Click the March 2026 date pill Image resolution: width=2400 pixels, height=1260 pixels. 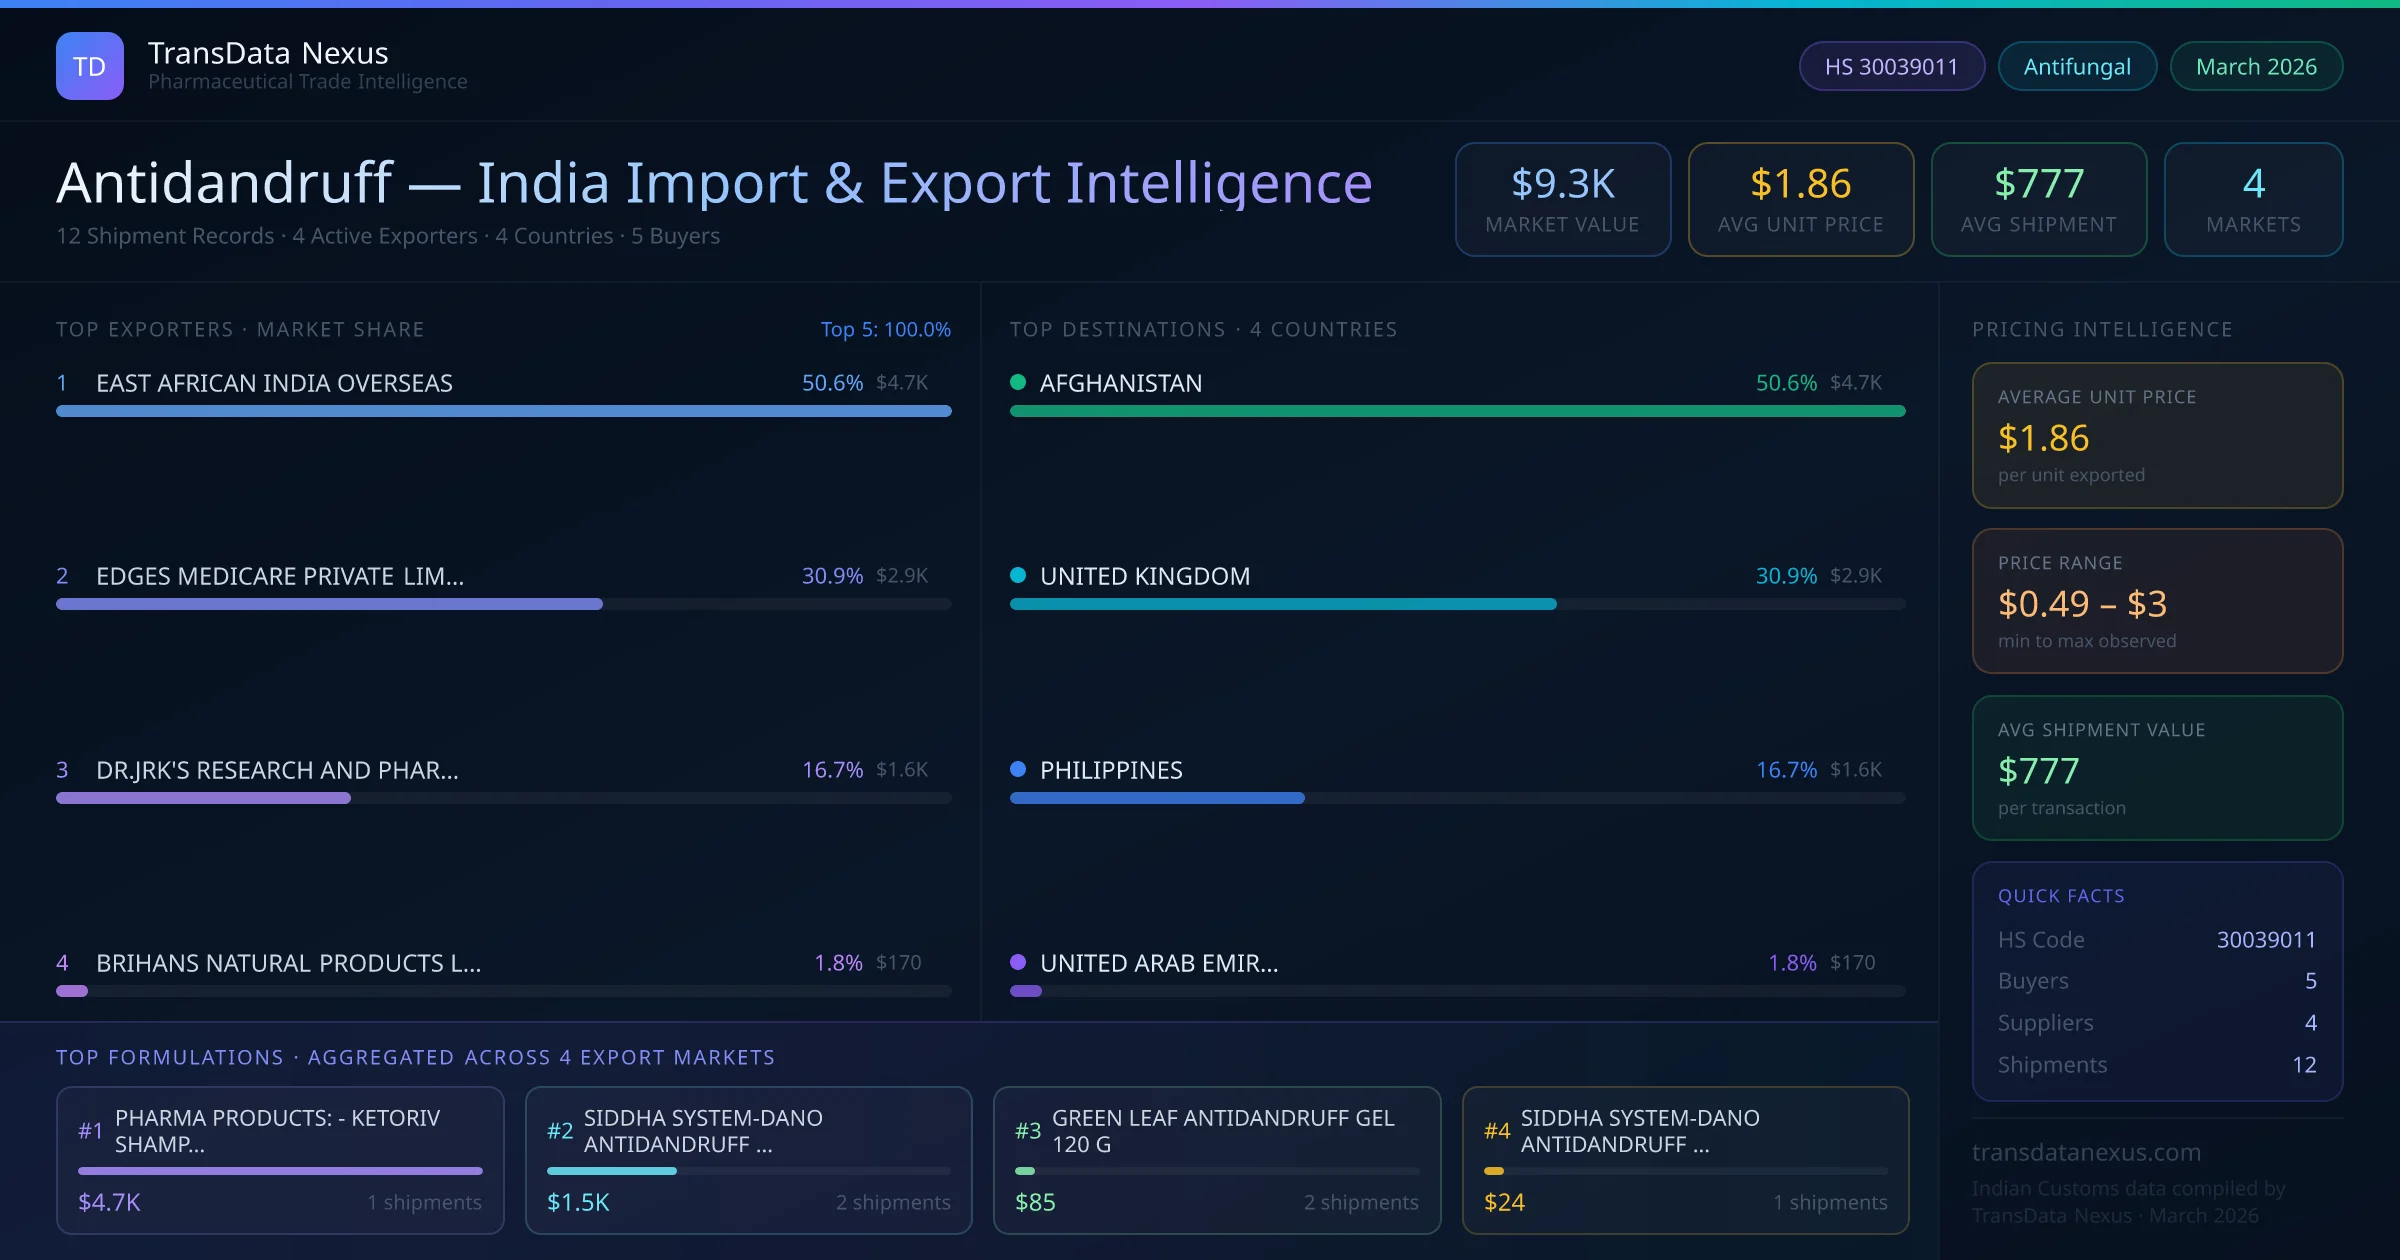pos(2256,66)
